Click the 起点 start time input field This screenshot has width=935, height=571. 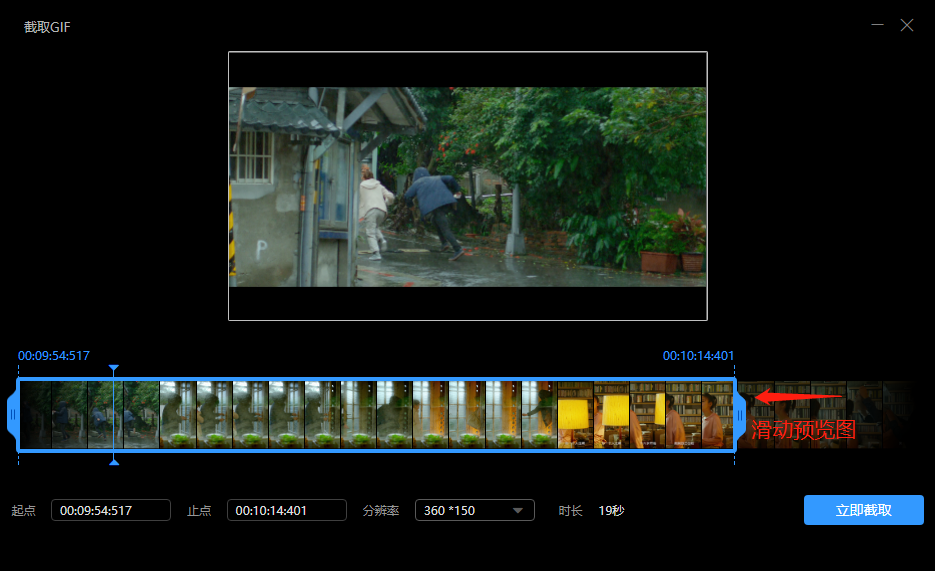click(111, 510)
